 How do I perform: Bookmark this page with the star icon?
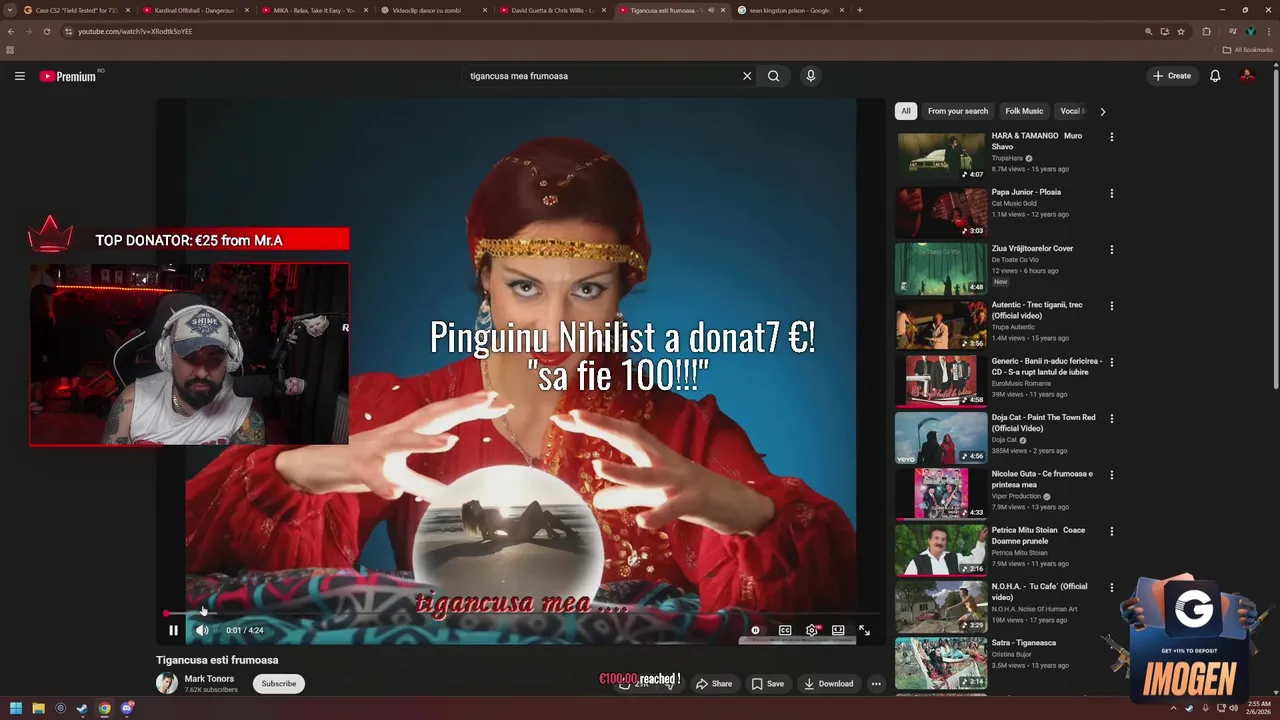pos(1181,31)
